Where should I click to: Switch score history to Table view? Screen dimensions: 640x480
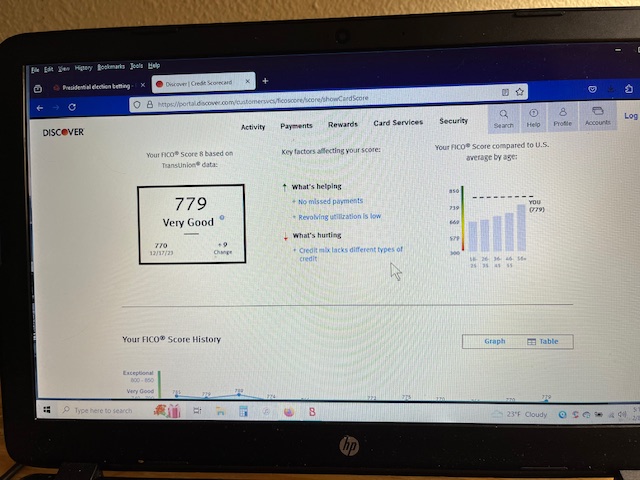coord(543,342)
